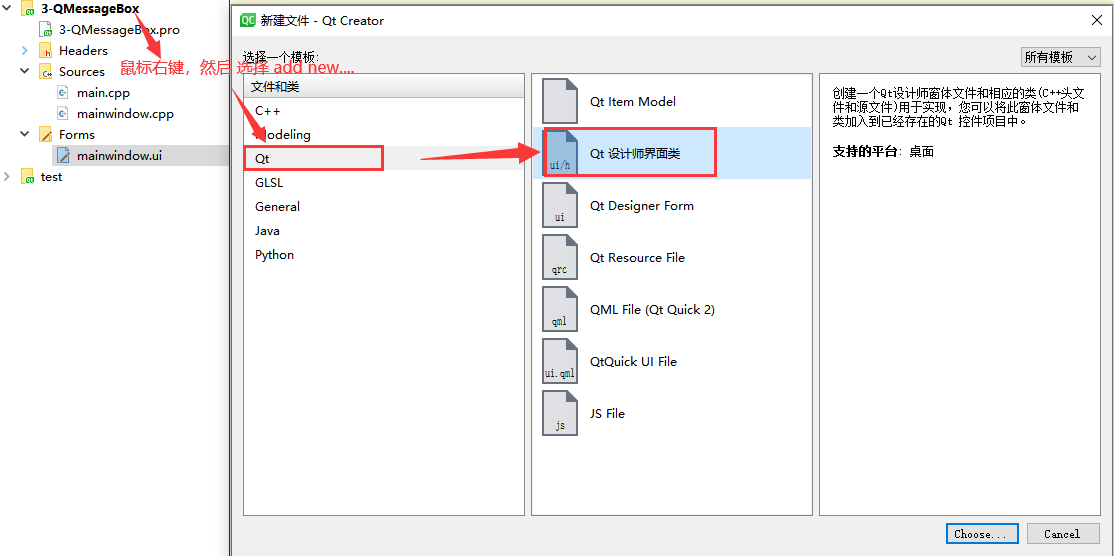1114x556 pixels.
Task: Click the Choose... button
Action: click(x=982, y=534)
